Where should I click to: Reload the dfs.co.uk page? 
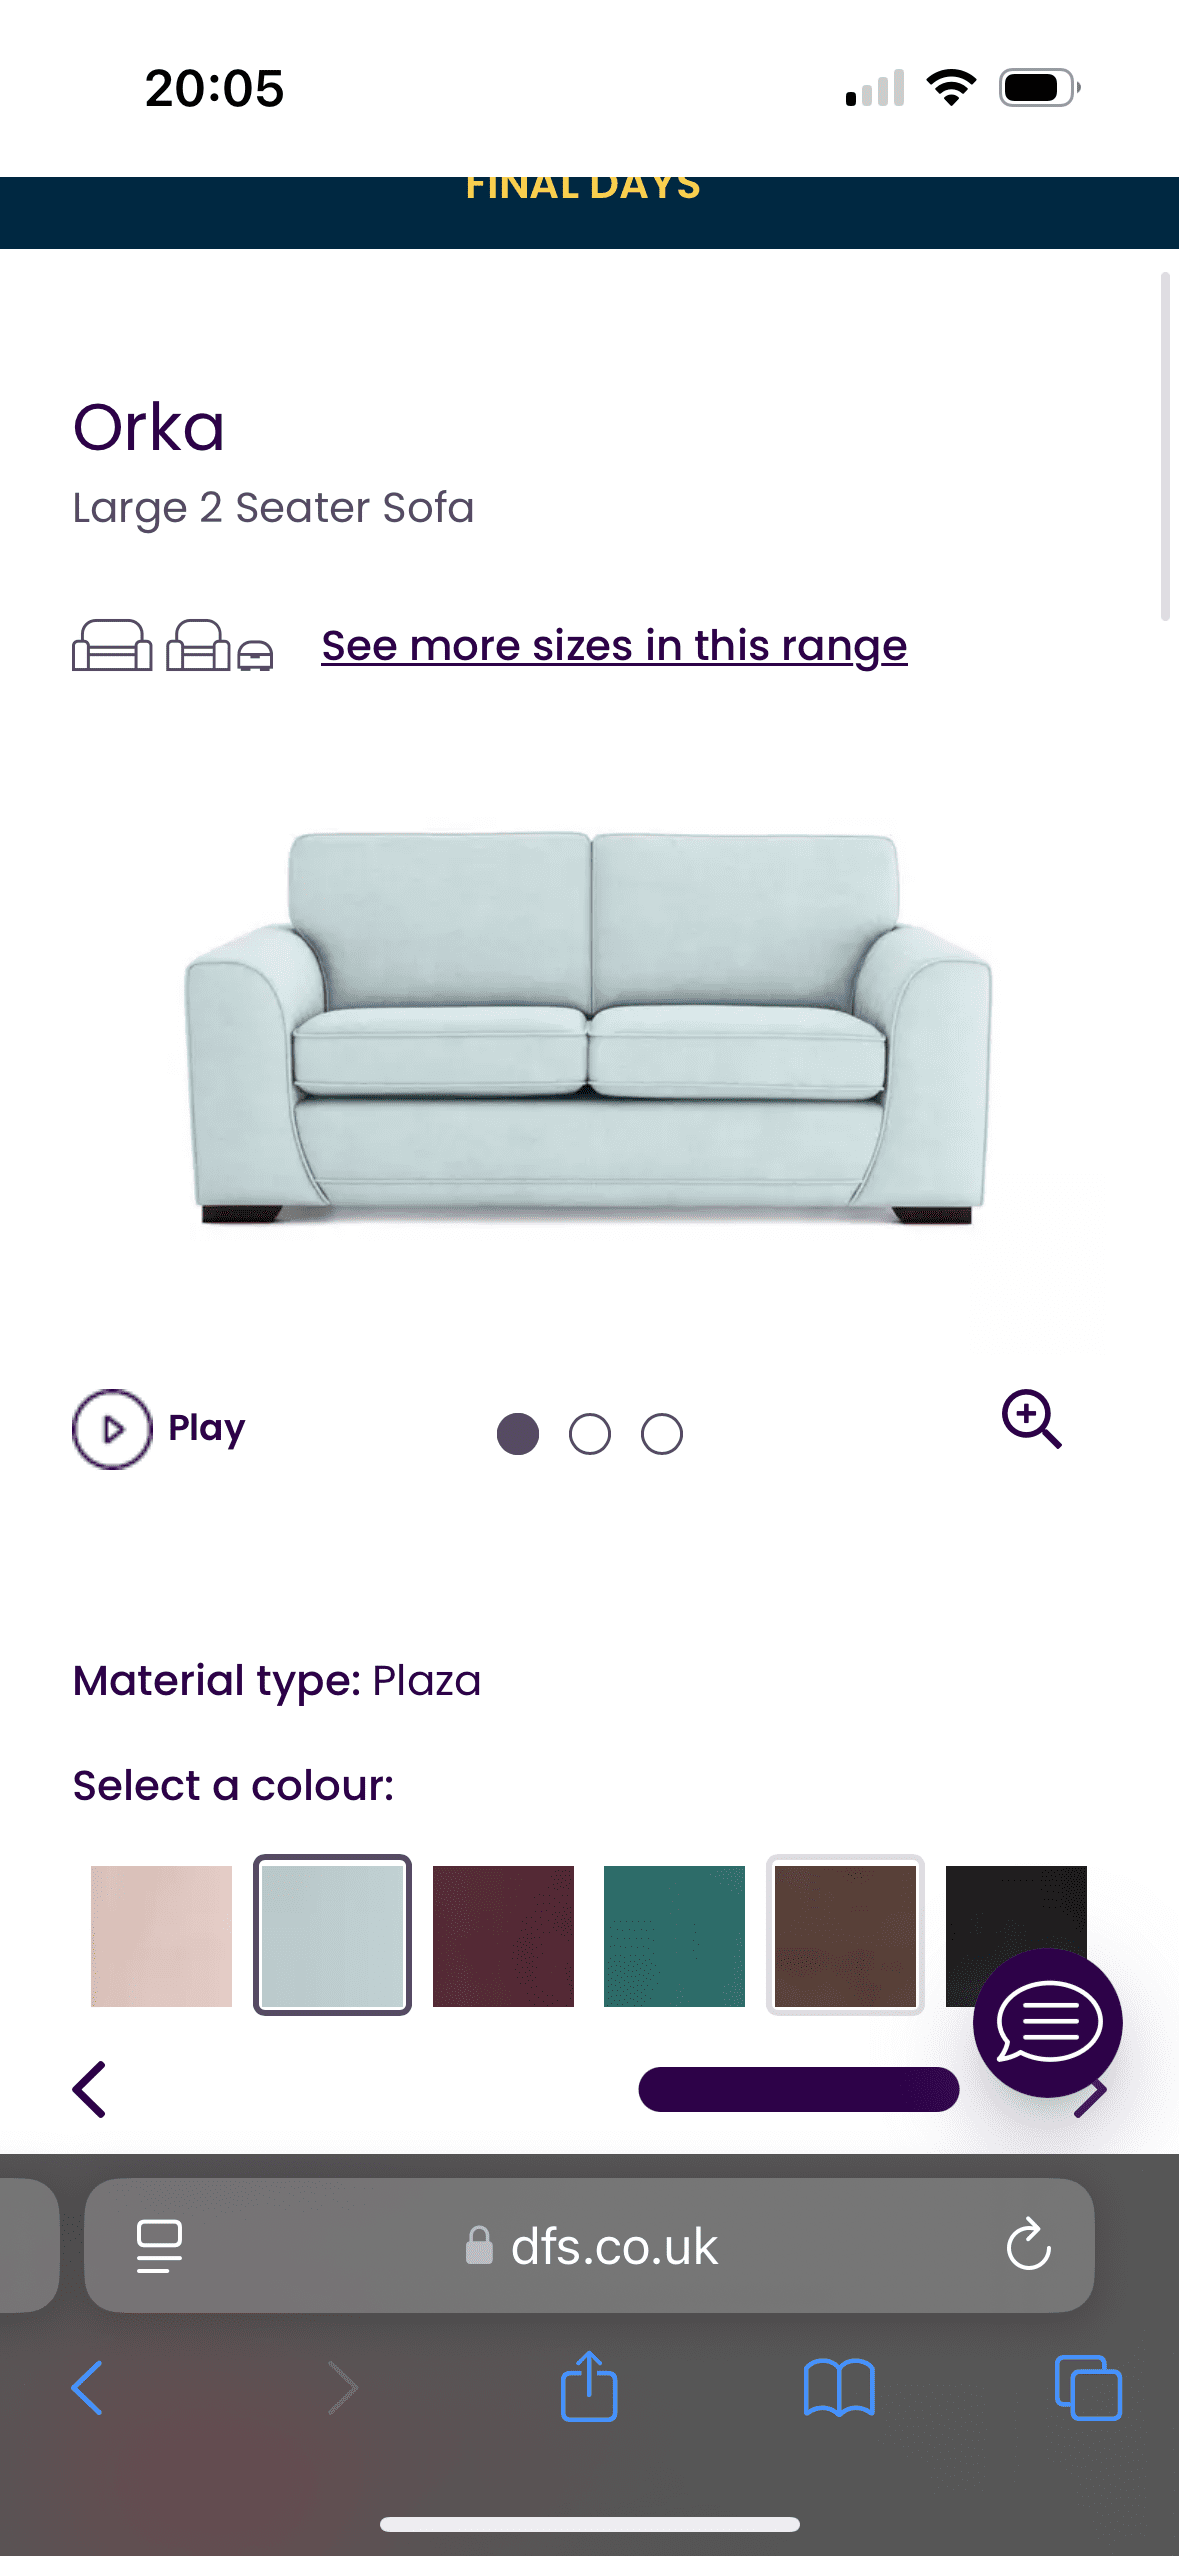1028,2246
